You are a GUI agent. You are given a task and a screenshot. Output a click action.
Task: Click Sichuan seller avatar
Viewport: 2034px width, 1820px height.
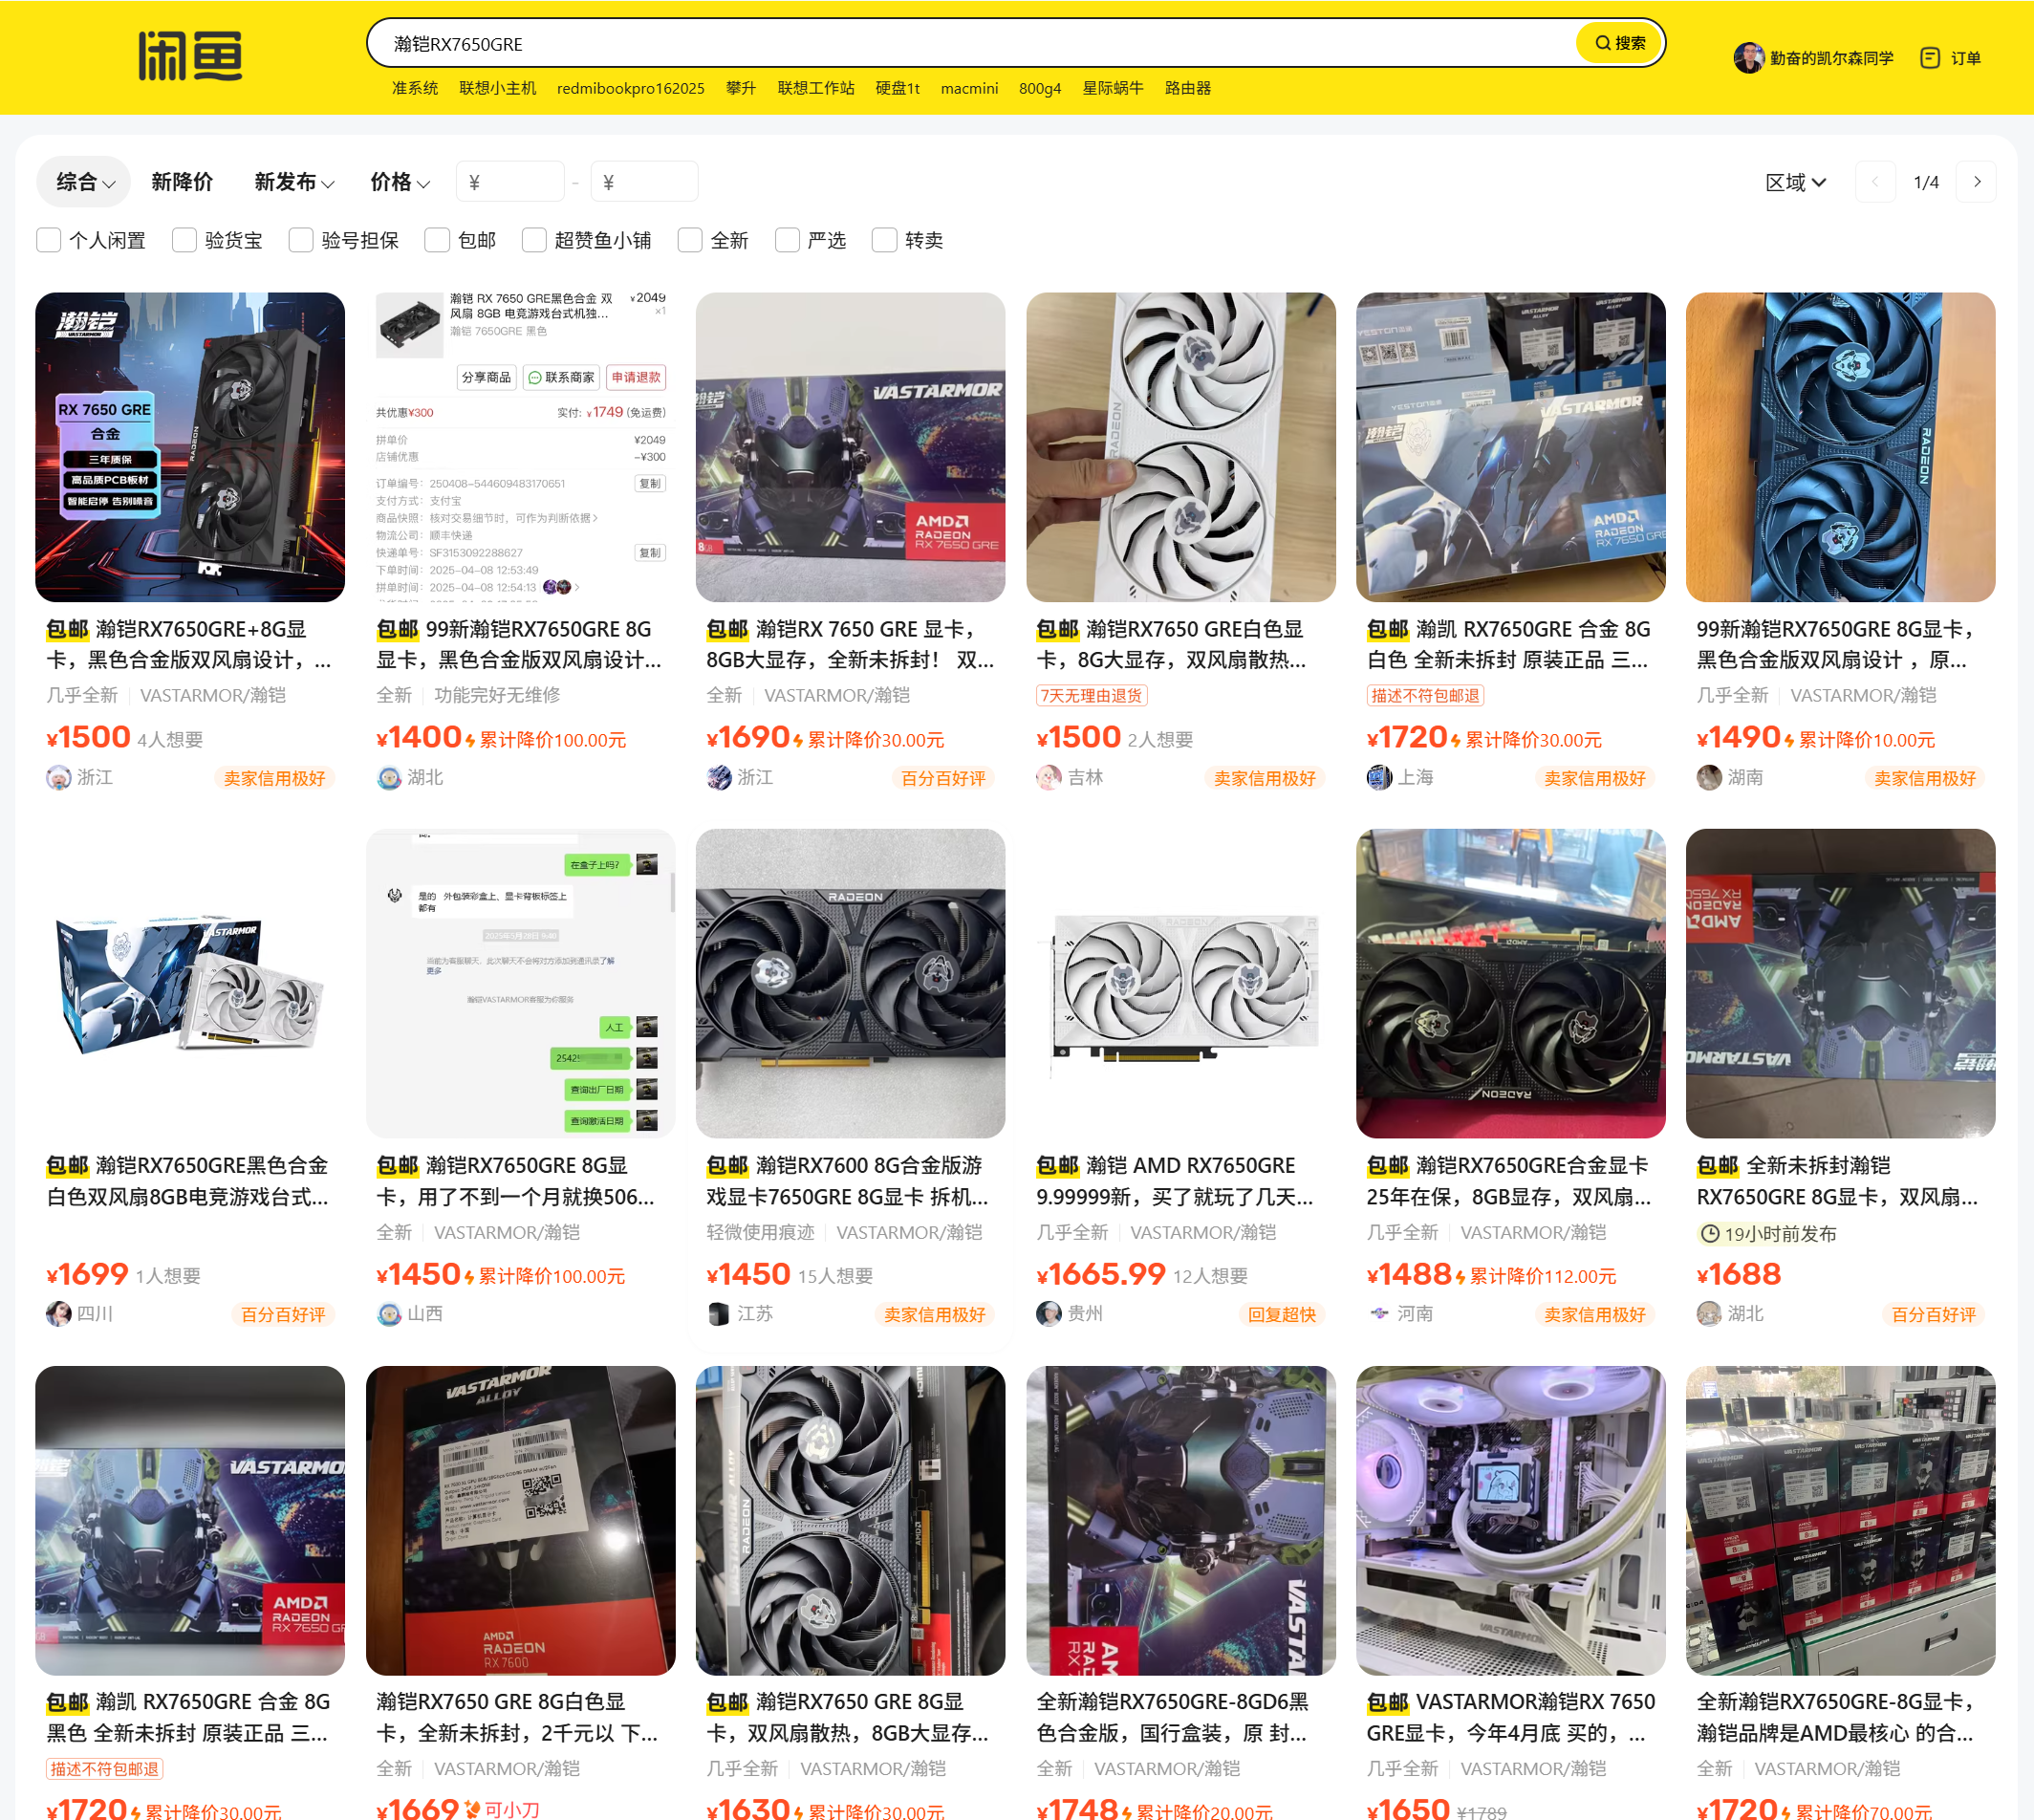[58, 1314]
